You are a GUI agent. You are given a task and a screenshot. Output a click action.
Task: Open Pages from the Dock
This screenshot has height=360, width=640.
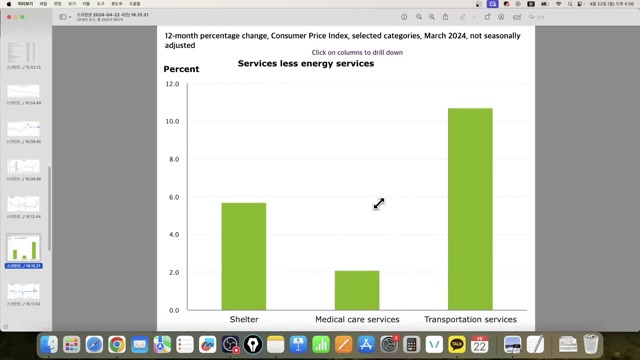pyautogui.click(x=343, y=344)
